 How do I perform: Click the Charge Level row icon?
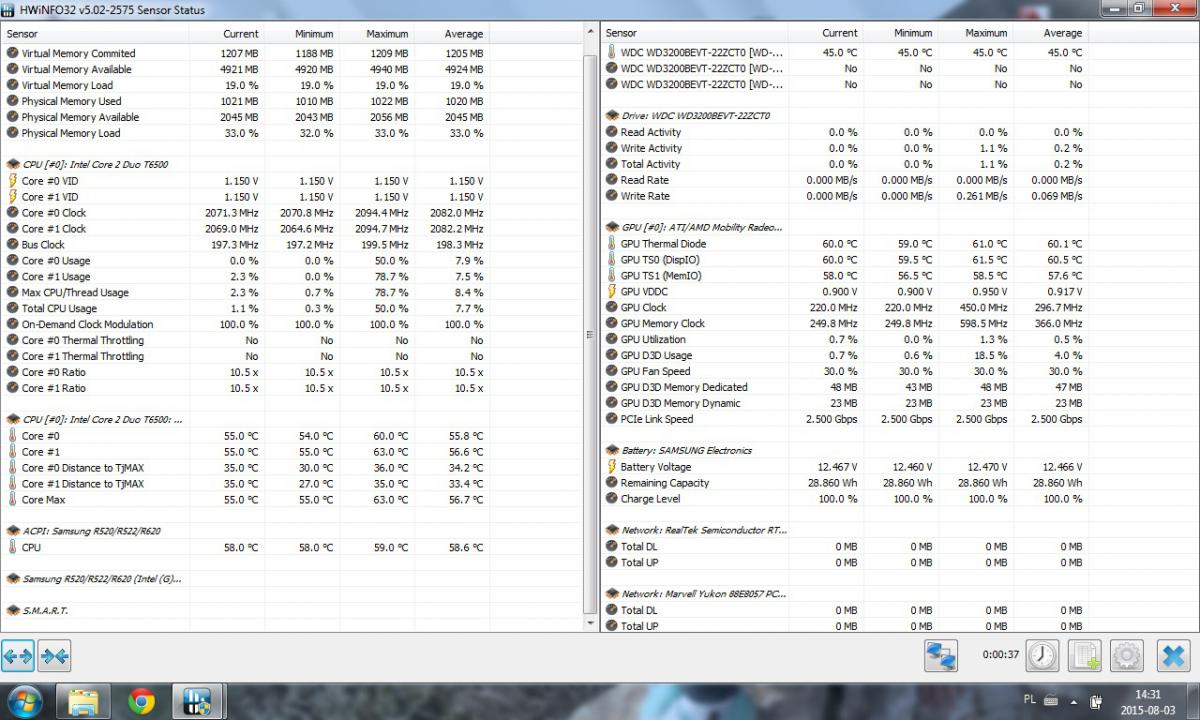pos(612,499)
